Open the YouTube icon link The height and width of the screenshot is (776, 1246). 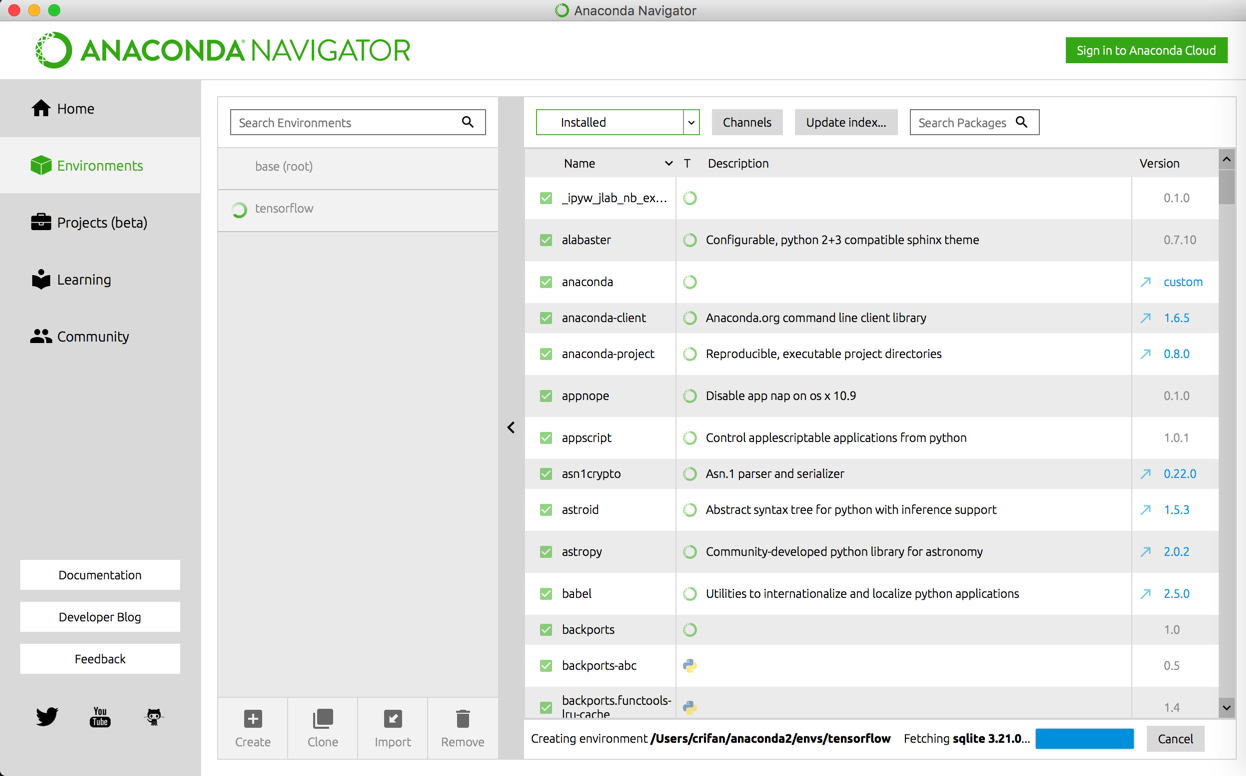click(100, 716)
